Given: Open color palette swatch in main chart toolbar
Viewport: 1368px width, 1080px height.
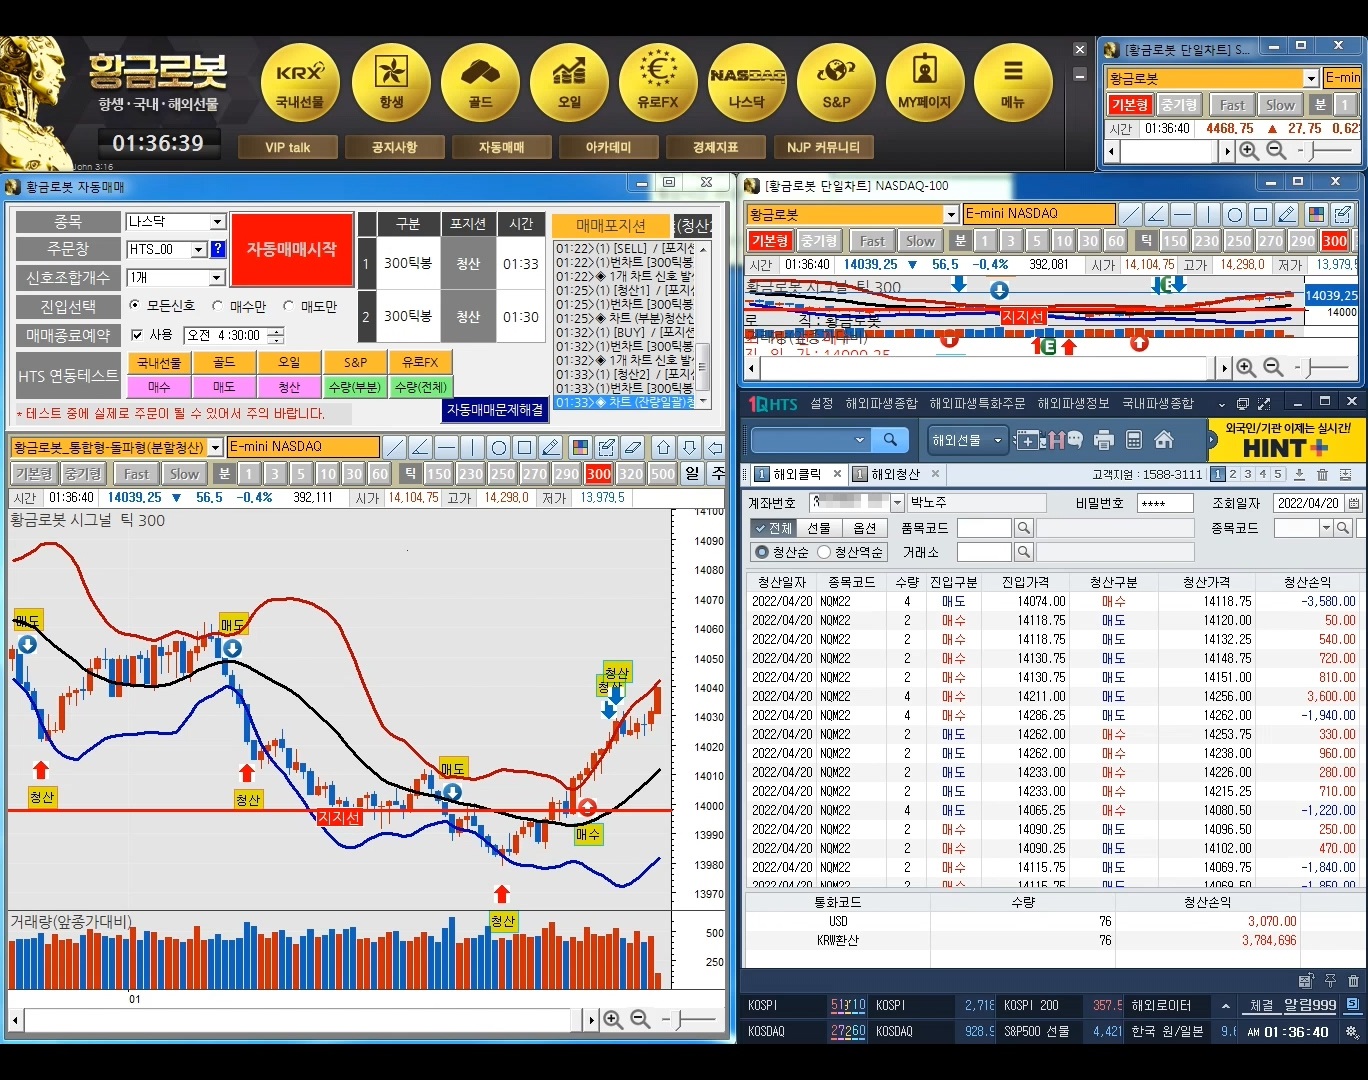Looking at the screenshot, I should 580,447.
